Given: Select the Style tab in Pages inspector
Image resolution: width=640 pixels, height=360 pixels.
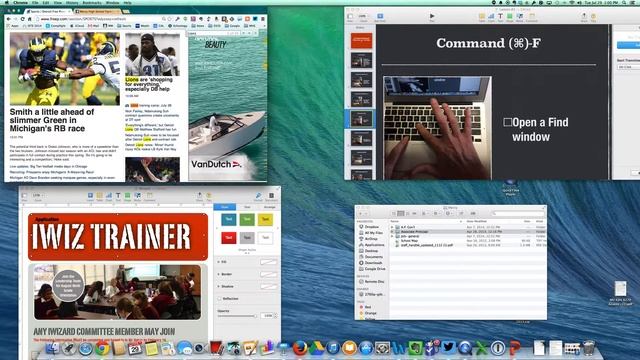Looking at the screenshot, I should click(x=224, y=207).
